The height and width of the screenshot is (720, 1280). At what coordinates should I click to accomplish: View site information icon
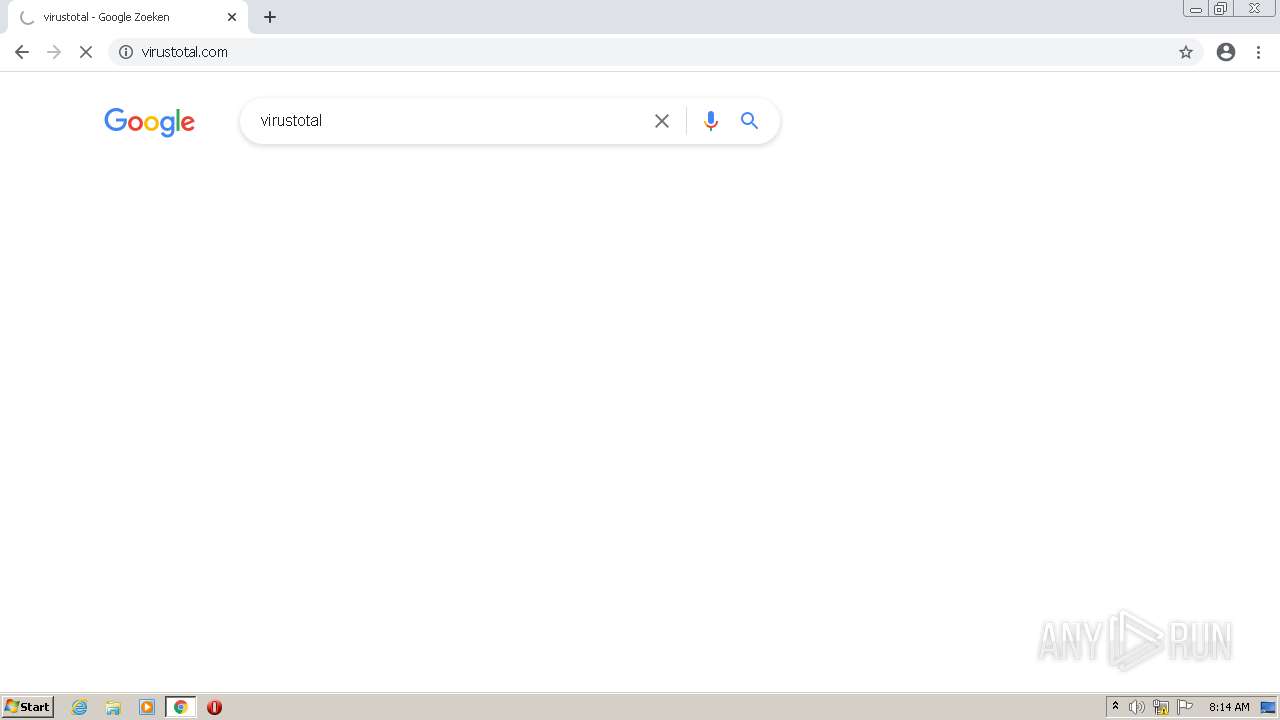tap(126, 52)
